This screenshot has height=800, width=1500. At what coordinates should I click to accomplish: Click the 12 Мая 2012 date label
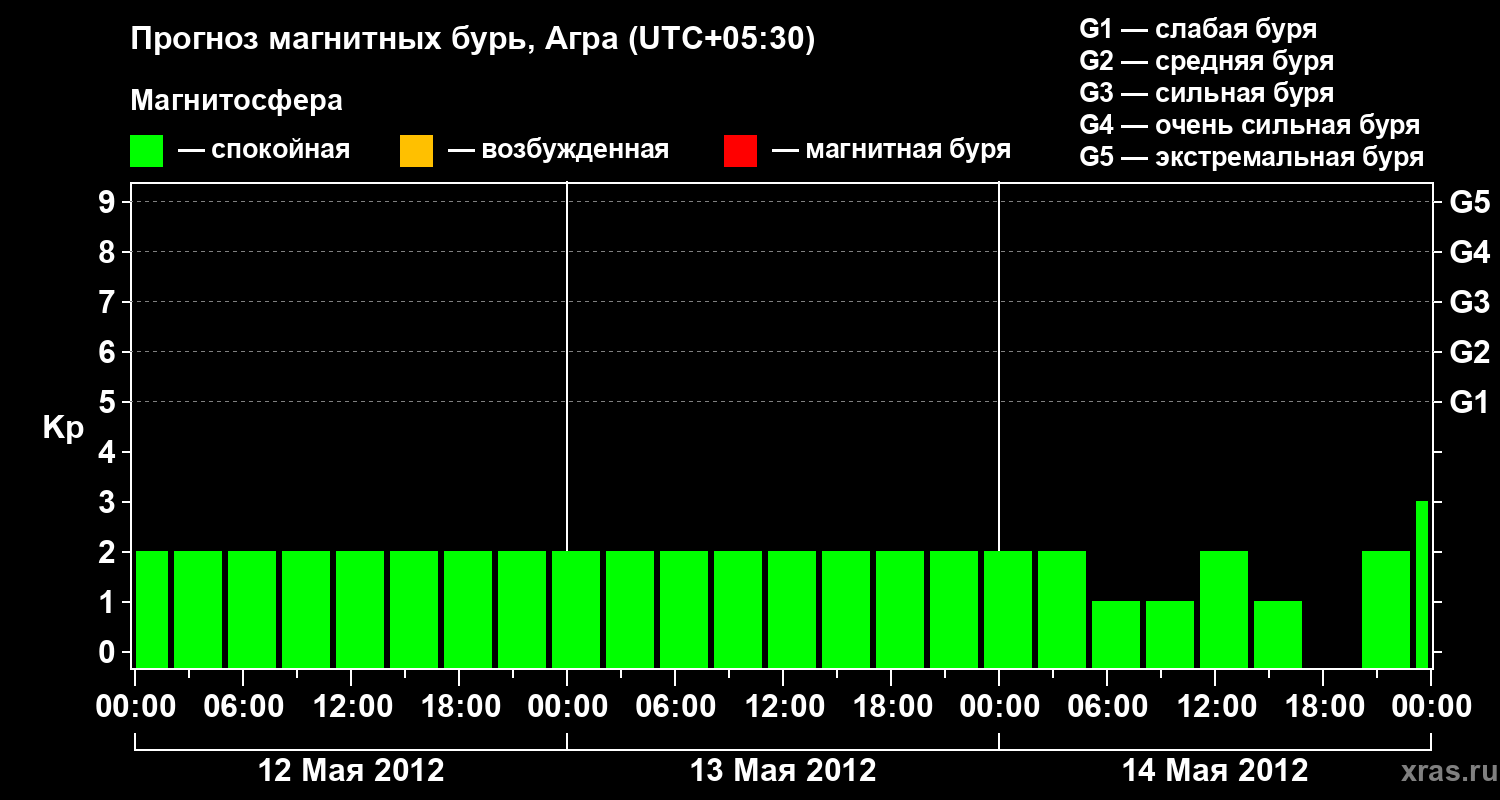coord(351,771)
